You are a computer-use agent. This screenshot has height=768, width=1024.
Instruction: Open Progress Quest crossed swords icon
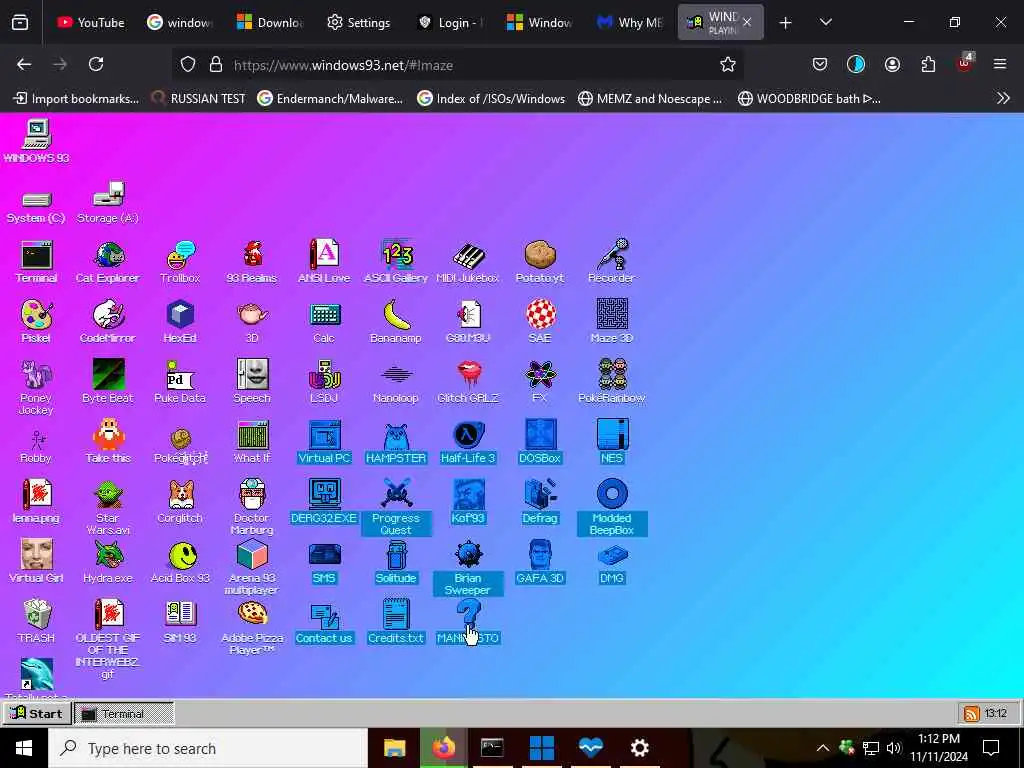396,507
